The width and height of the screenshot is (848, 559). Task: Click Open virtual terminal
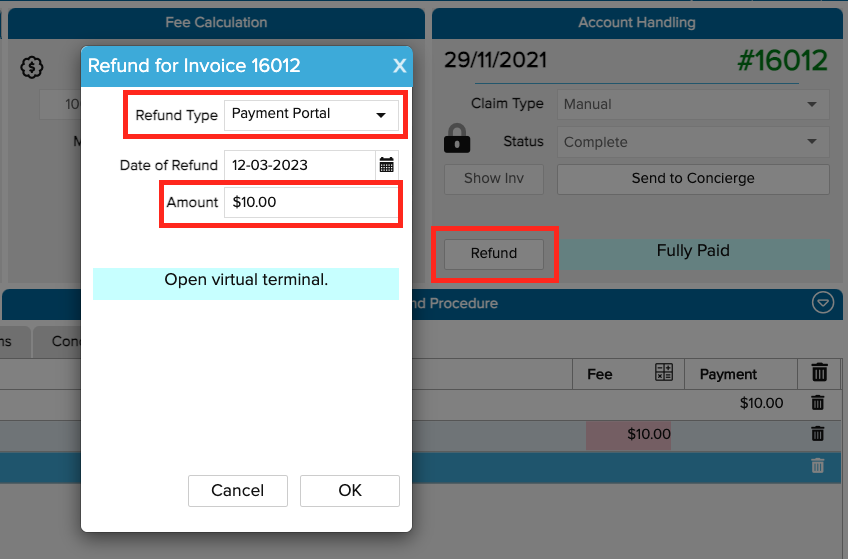pos(246,283)
